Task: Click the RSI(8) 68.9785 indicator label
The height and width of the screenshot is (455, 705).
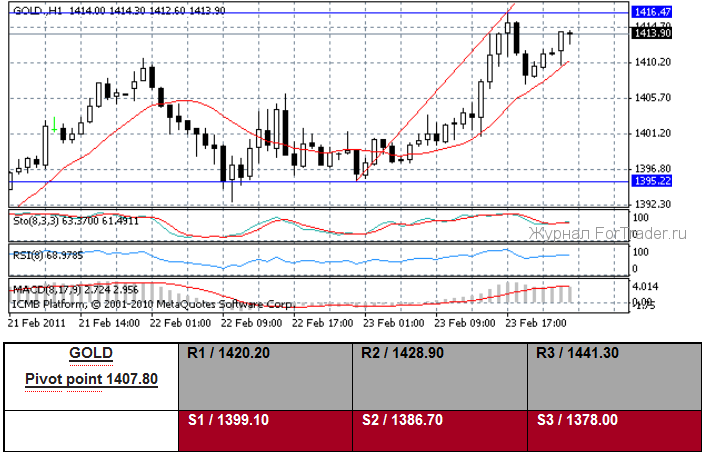Action: click(48, 255)
